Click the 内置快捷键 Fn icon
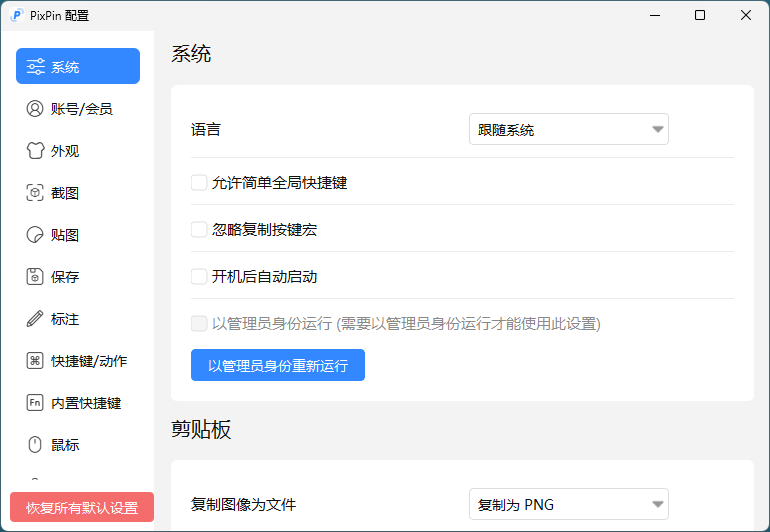This screenshot has width=770, height=532. pyautogui.click(x=35, y=403)
